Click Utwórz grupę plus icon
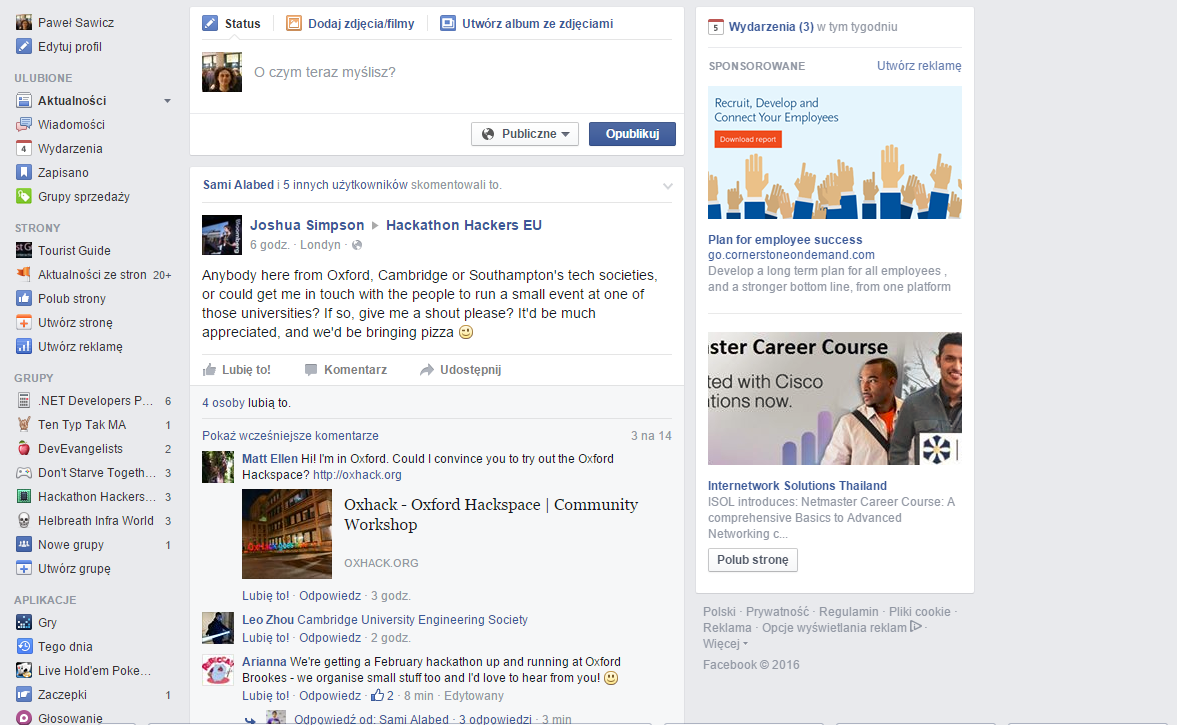 coord(24,569)
